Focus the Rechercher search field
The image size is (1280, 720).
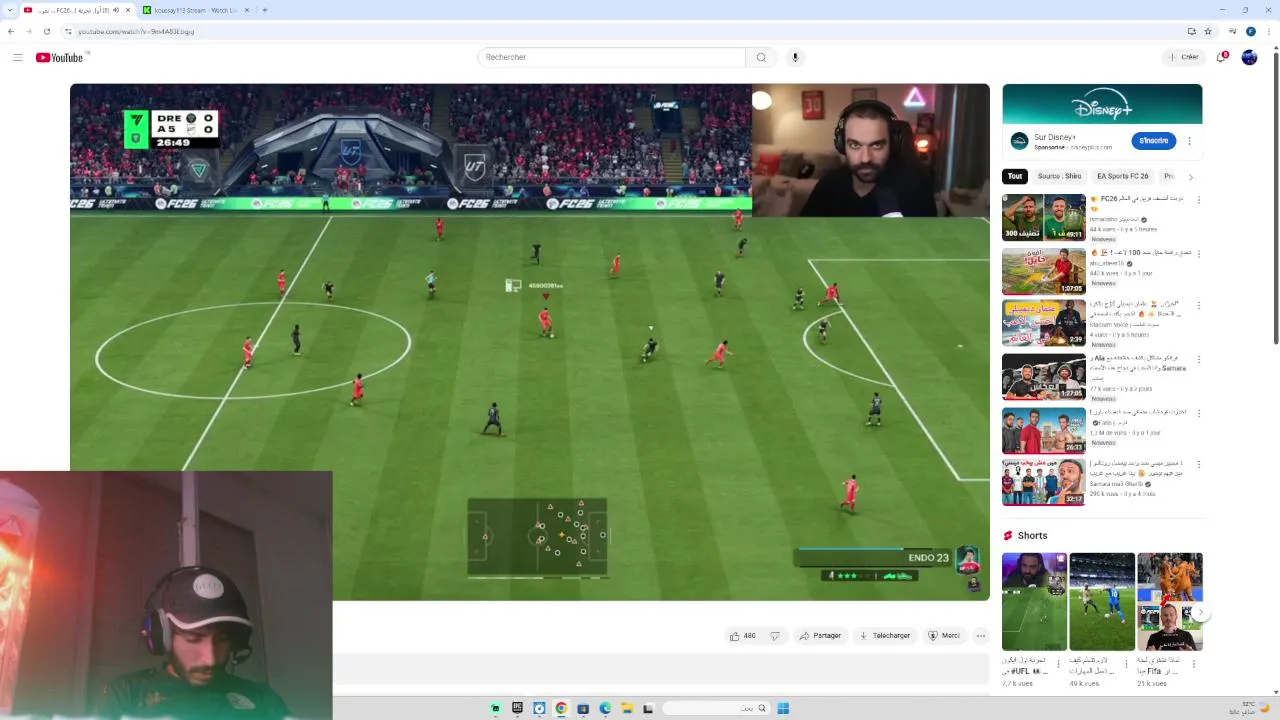[612, 57]
